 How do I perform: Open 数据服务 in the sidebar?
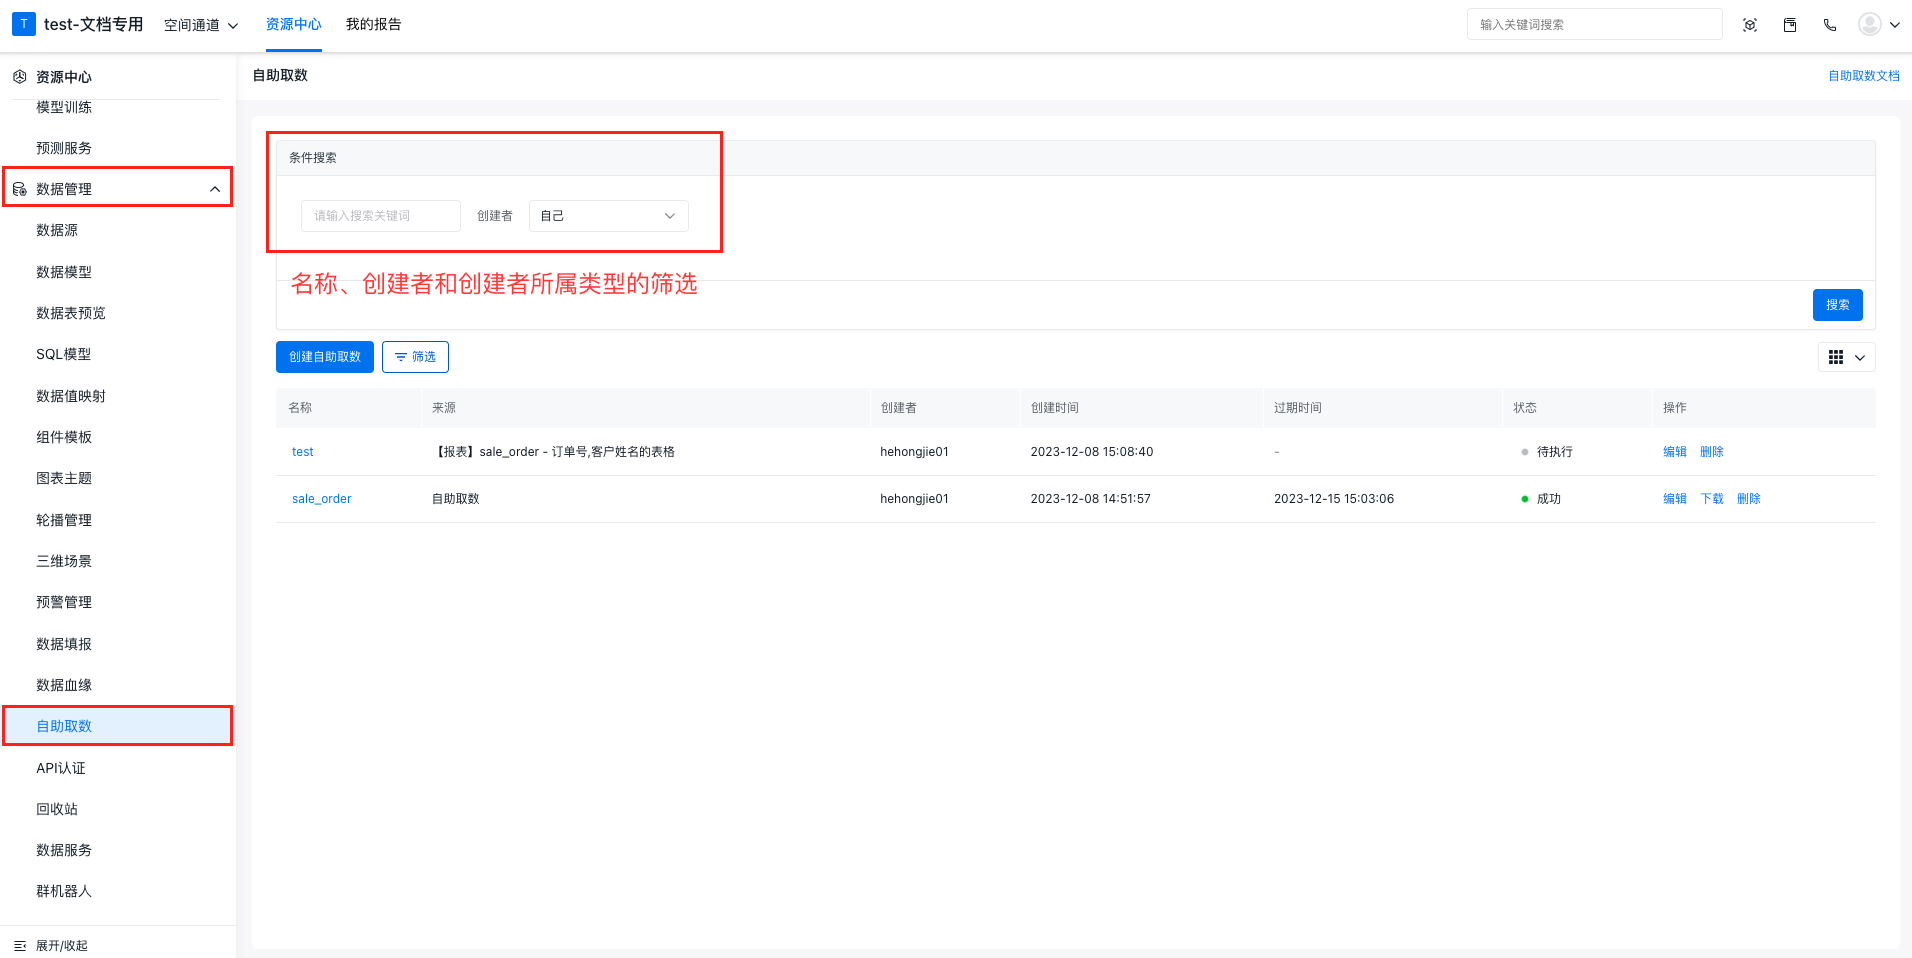[x=64, y=850]
